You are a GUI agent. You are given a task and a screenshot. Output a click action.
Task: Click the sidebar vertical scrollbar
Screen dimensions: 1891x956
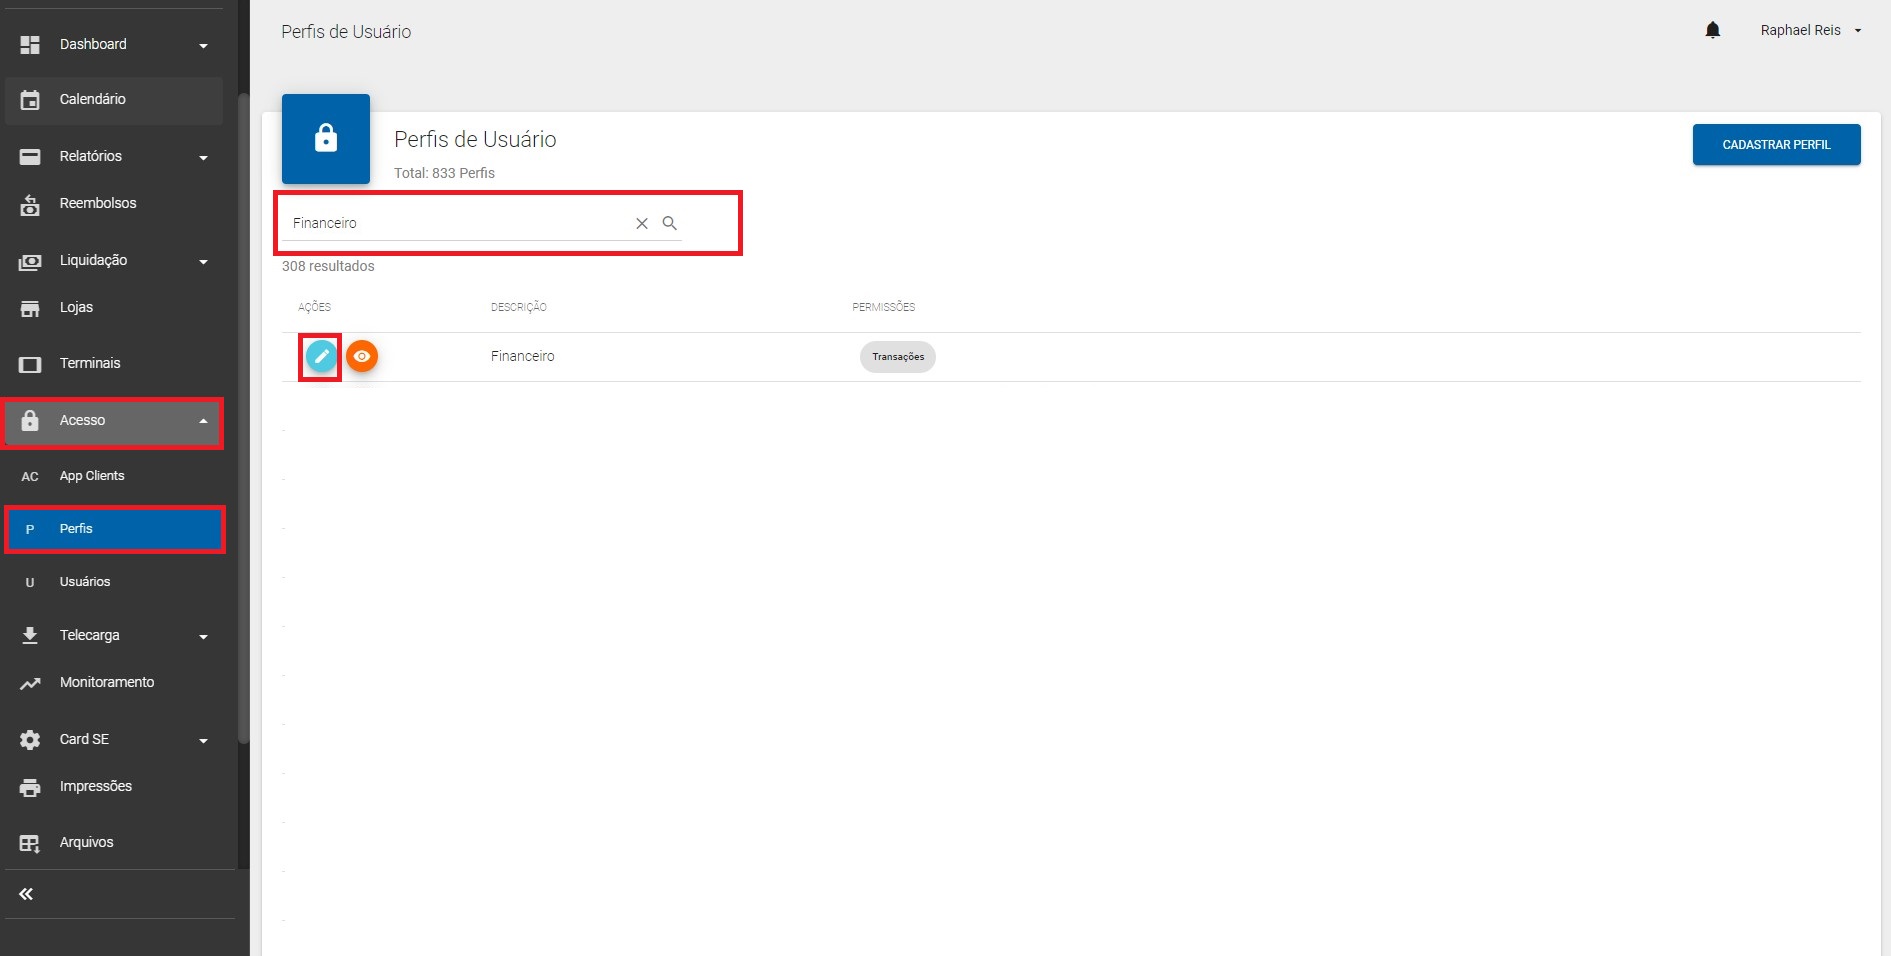click(x=243, y=420)
